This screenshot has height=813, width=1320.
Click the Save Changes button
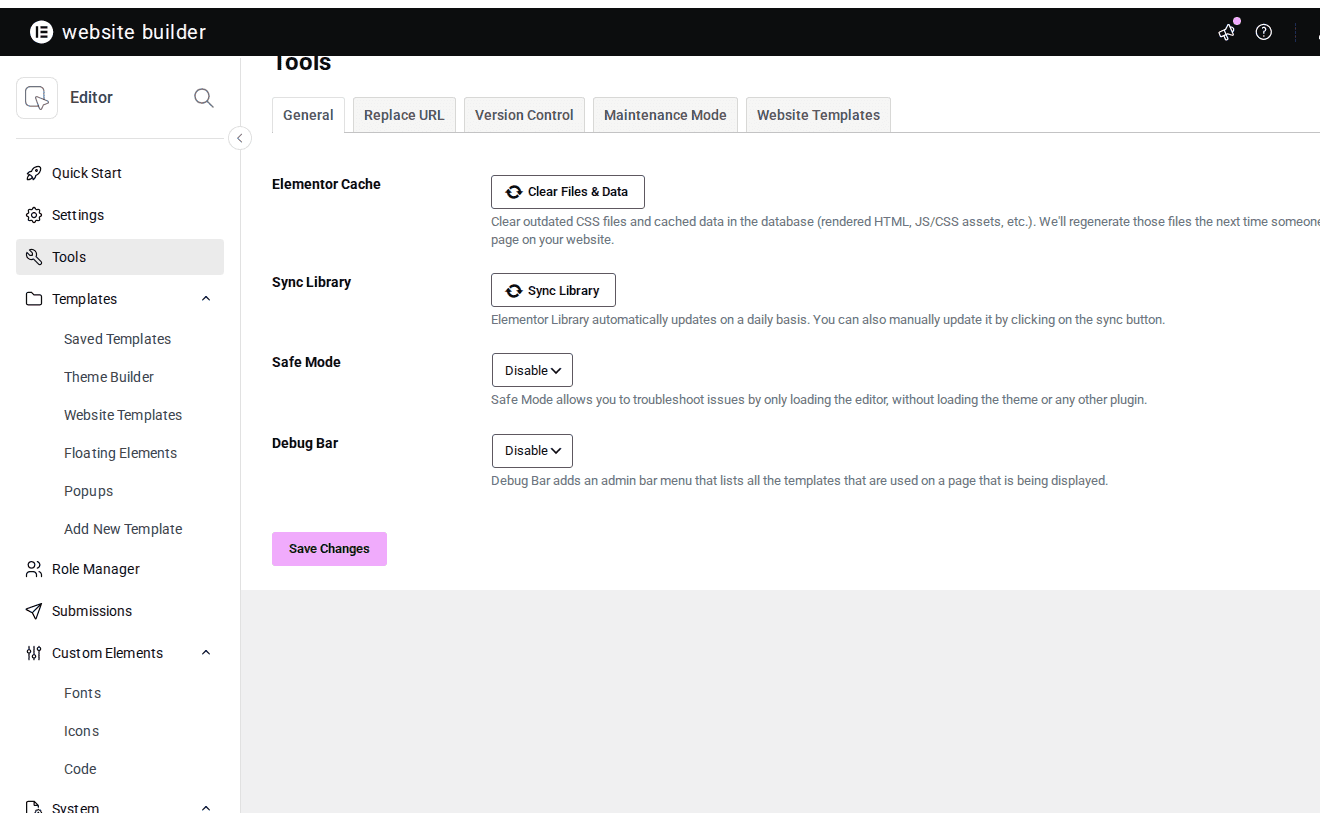pos(329,549)
